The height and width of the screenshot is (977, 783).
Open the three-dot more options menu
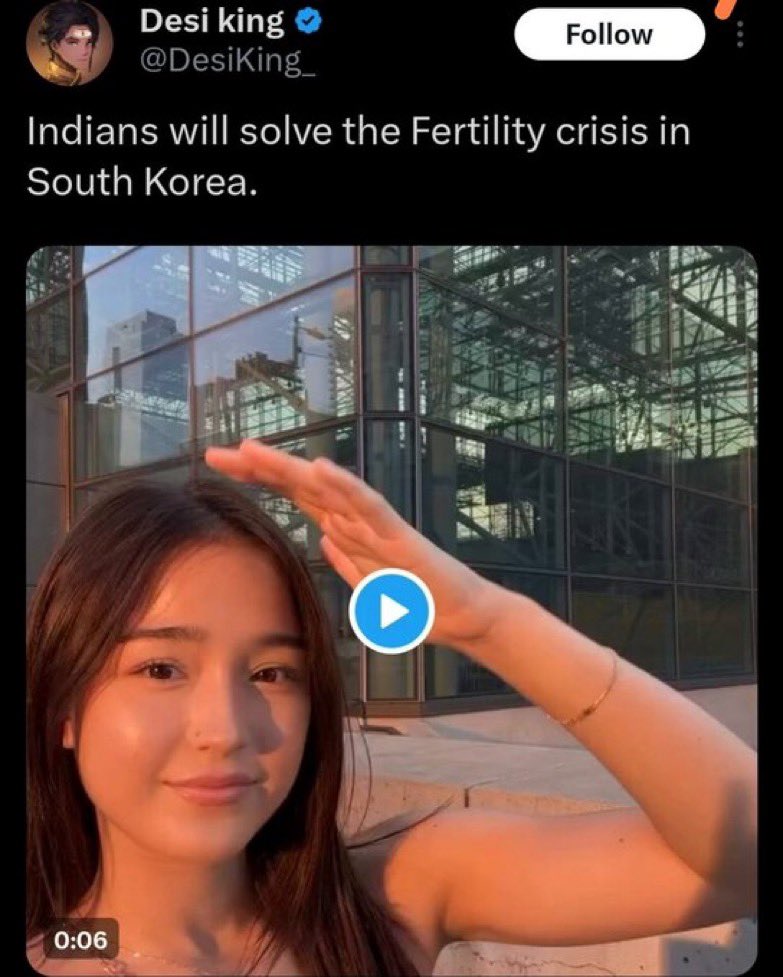point(740,34)
